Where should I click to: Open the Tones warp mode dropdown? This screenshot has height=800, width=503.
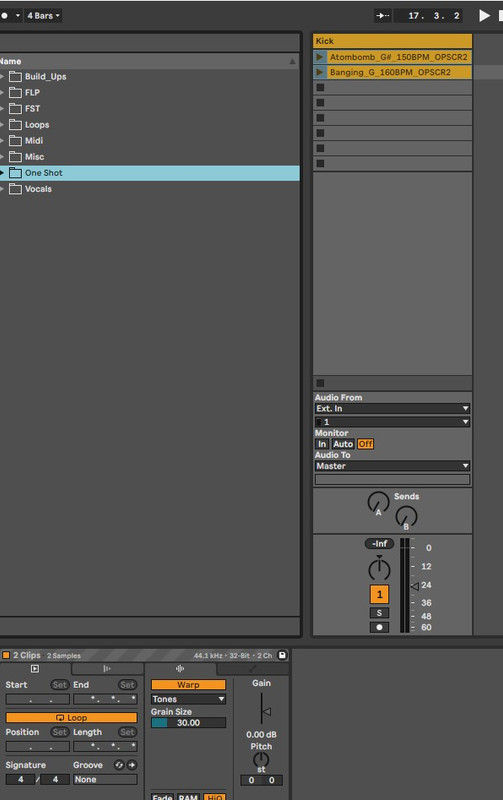pos(188,699)
